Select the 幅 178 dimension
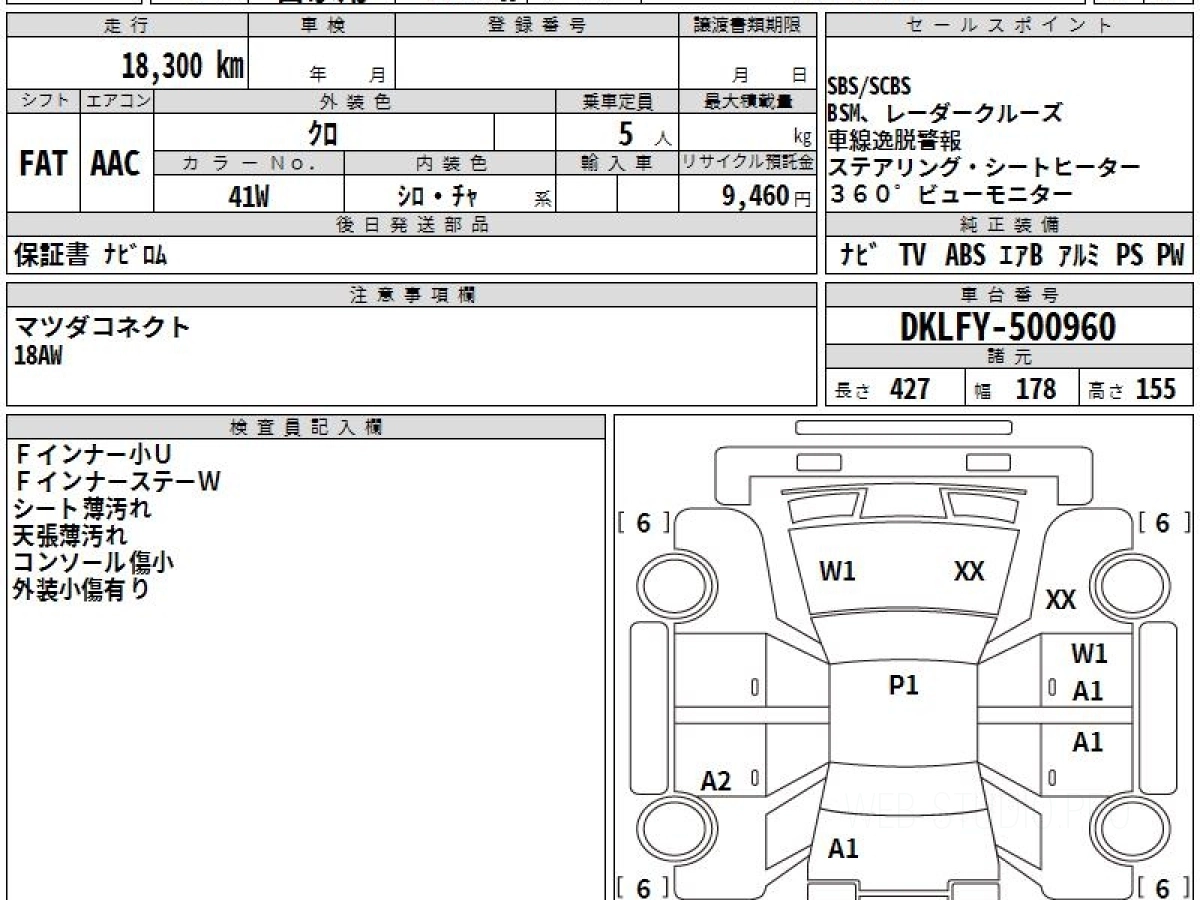 point(1015,389)
